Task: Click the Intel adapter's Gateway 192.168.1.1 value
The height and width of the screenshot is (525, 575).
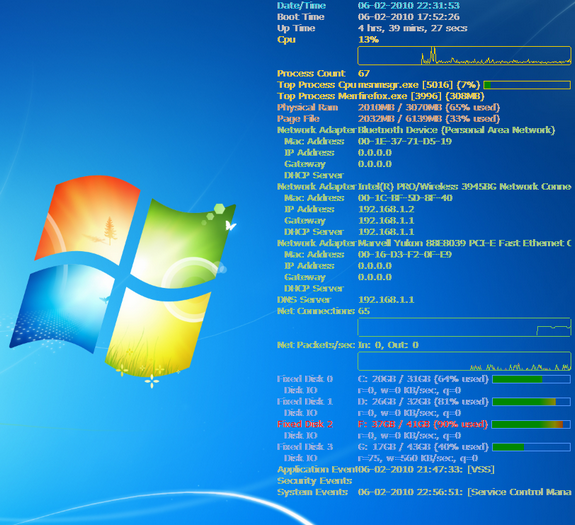Action: point(386,221)
